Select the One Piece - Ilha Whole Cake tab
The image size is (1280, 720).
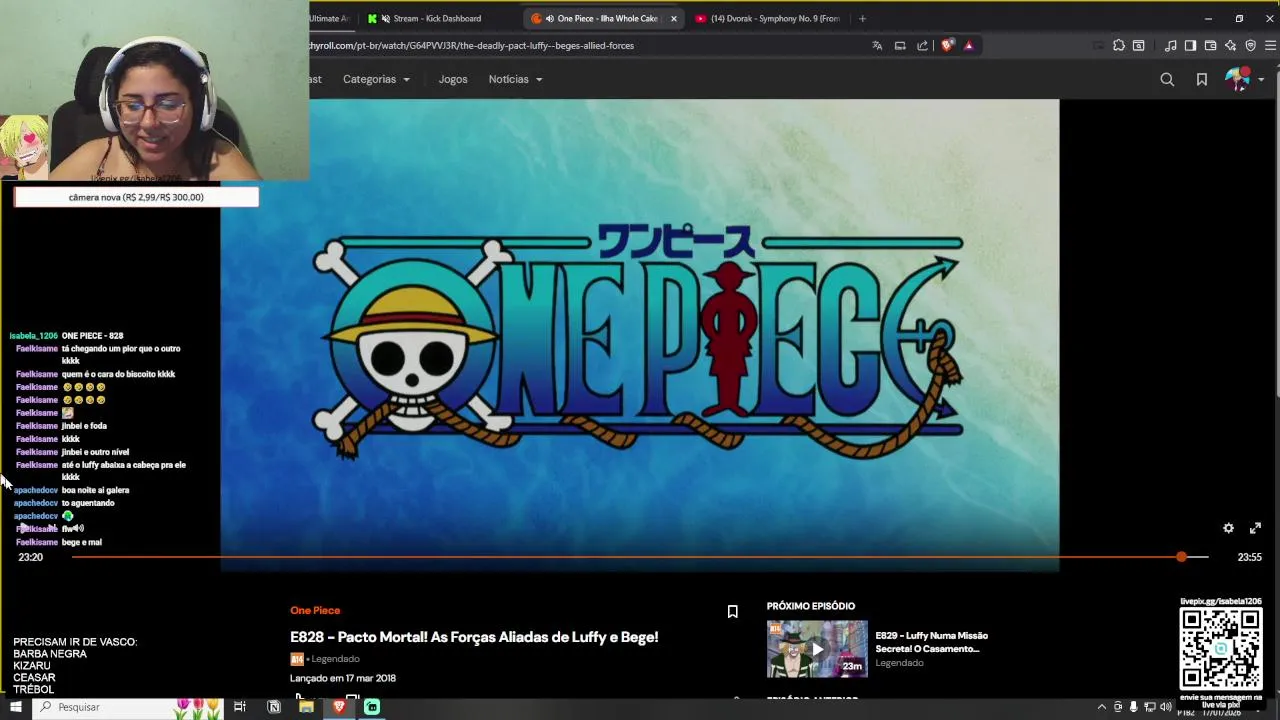pos(601,18)
